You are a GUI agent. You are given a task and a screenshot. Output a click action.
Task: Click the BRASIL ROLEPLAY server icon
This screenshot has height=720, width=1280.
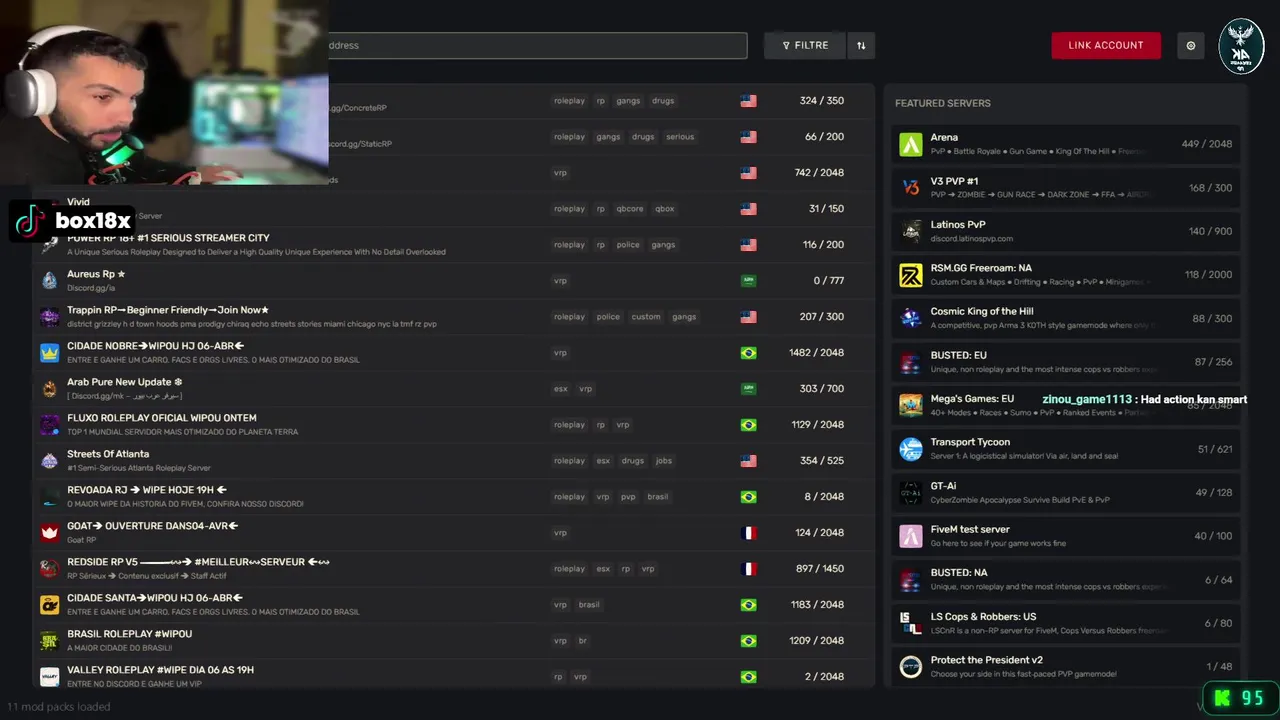49,641
